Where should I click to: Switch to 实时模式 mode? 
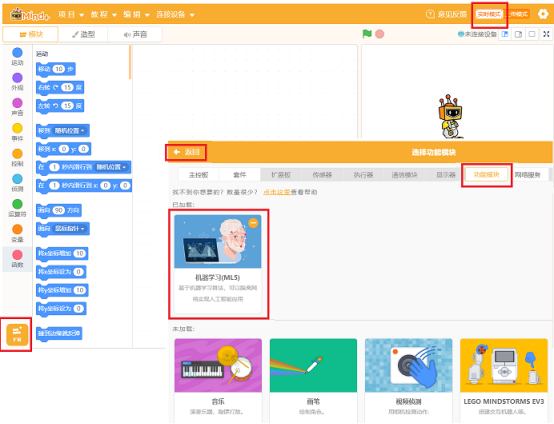tap(489, 14)
